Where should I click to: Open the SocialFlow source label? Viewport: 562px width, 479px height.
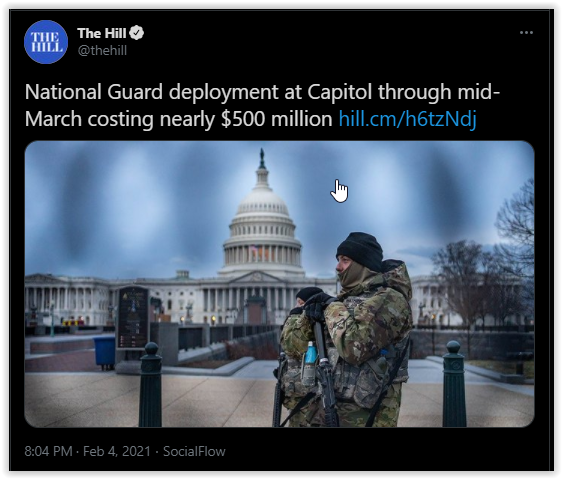pyautogui.click(x=194, y=451)
